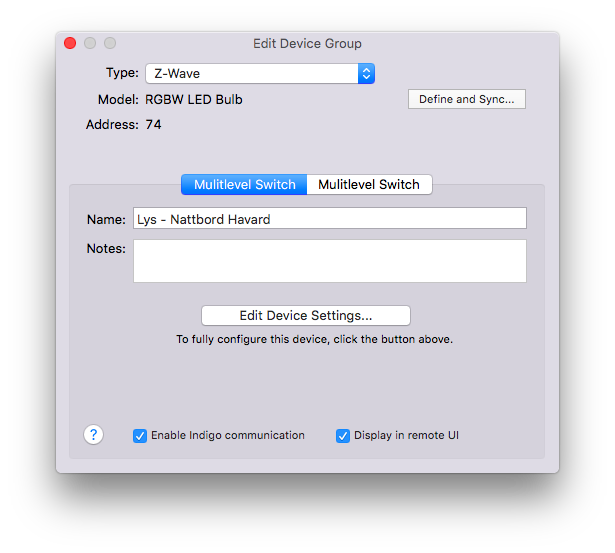This screenshot has width=615, height=553.
Task: Click the Define and Sync button
Action: click(467, 99)
